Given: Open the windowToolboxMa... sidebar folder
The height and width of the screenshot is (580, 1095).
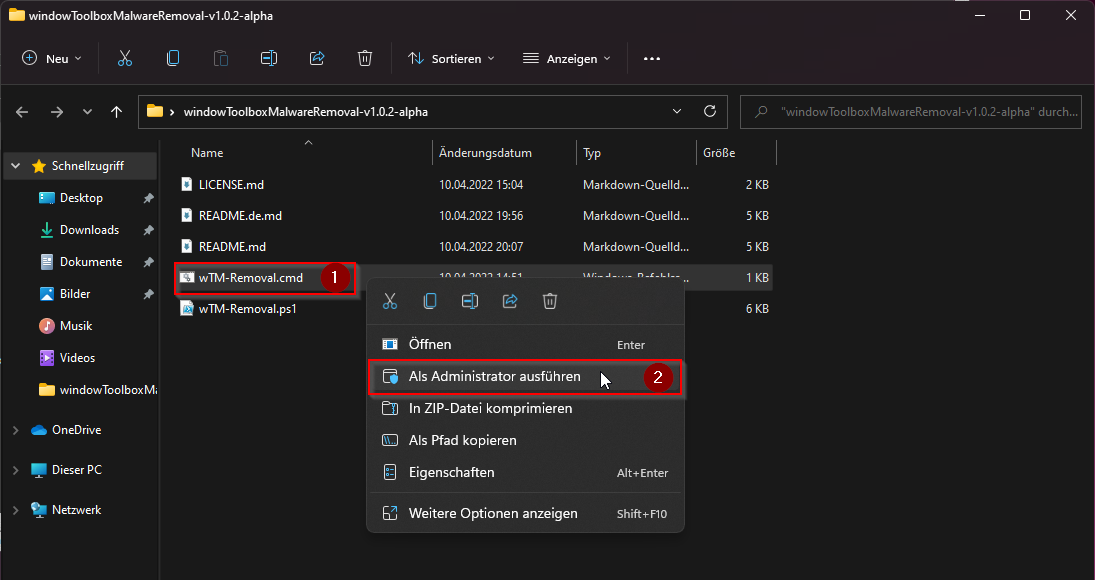Looking at the screenshot, I should [98, 390].
